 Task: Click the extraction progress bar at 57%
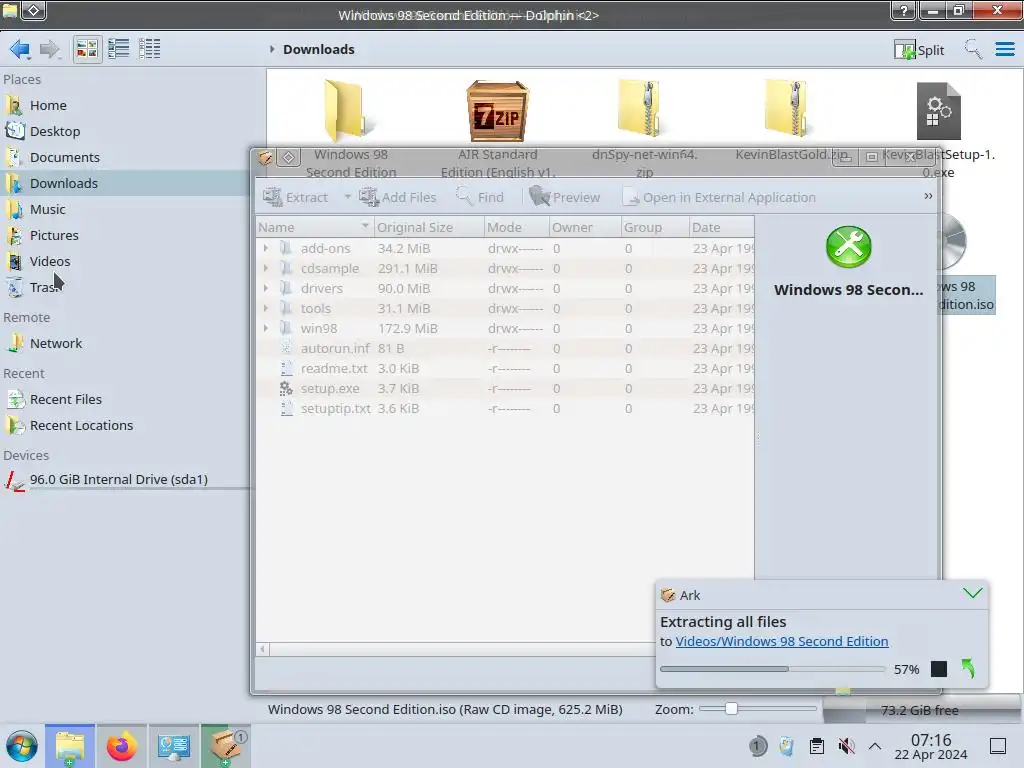point(773,669)
